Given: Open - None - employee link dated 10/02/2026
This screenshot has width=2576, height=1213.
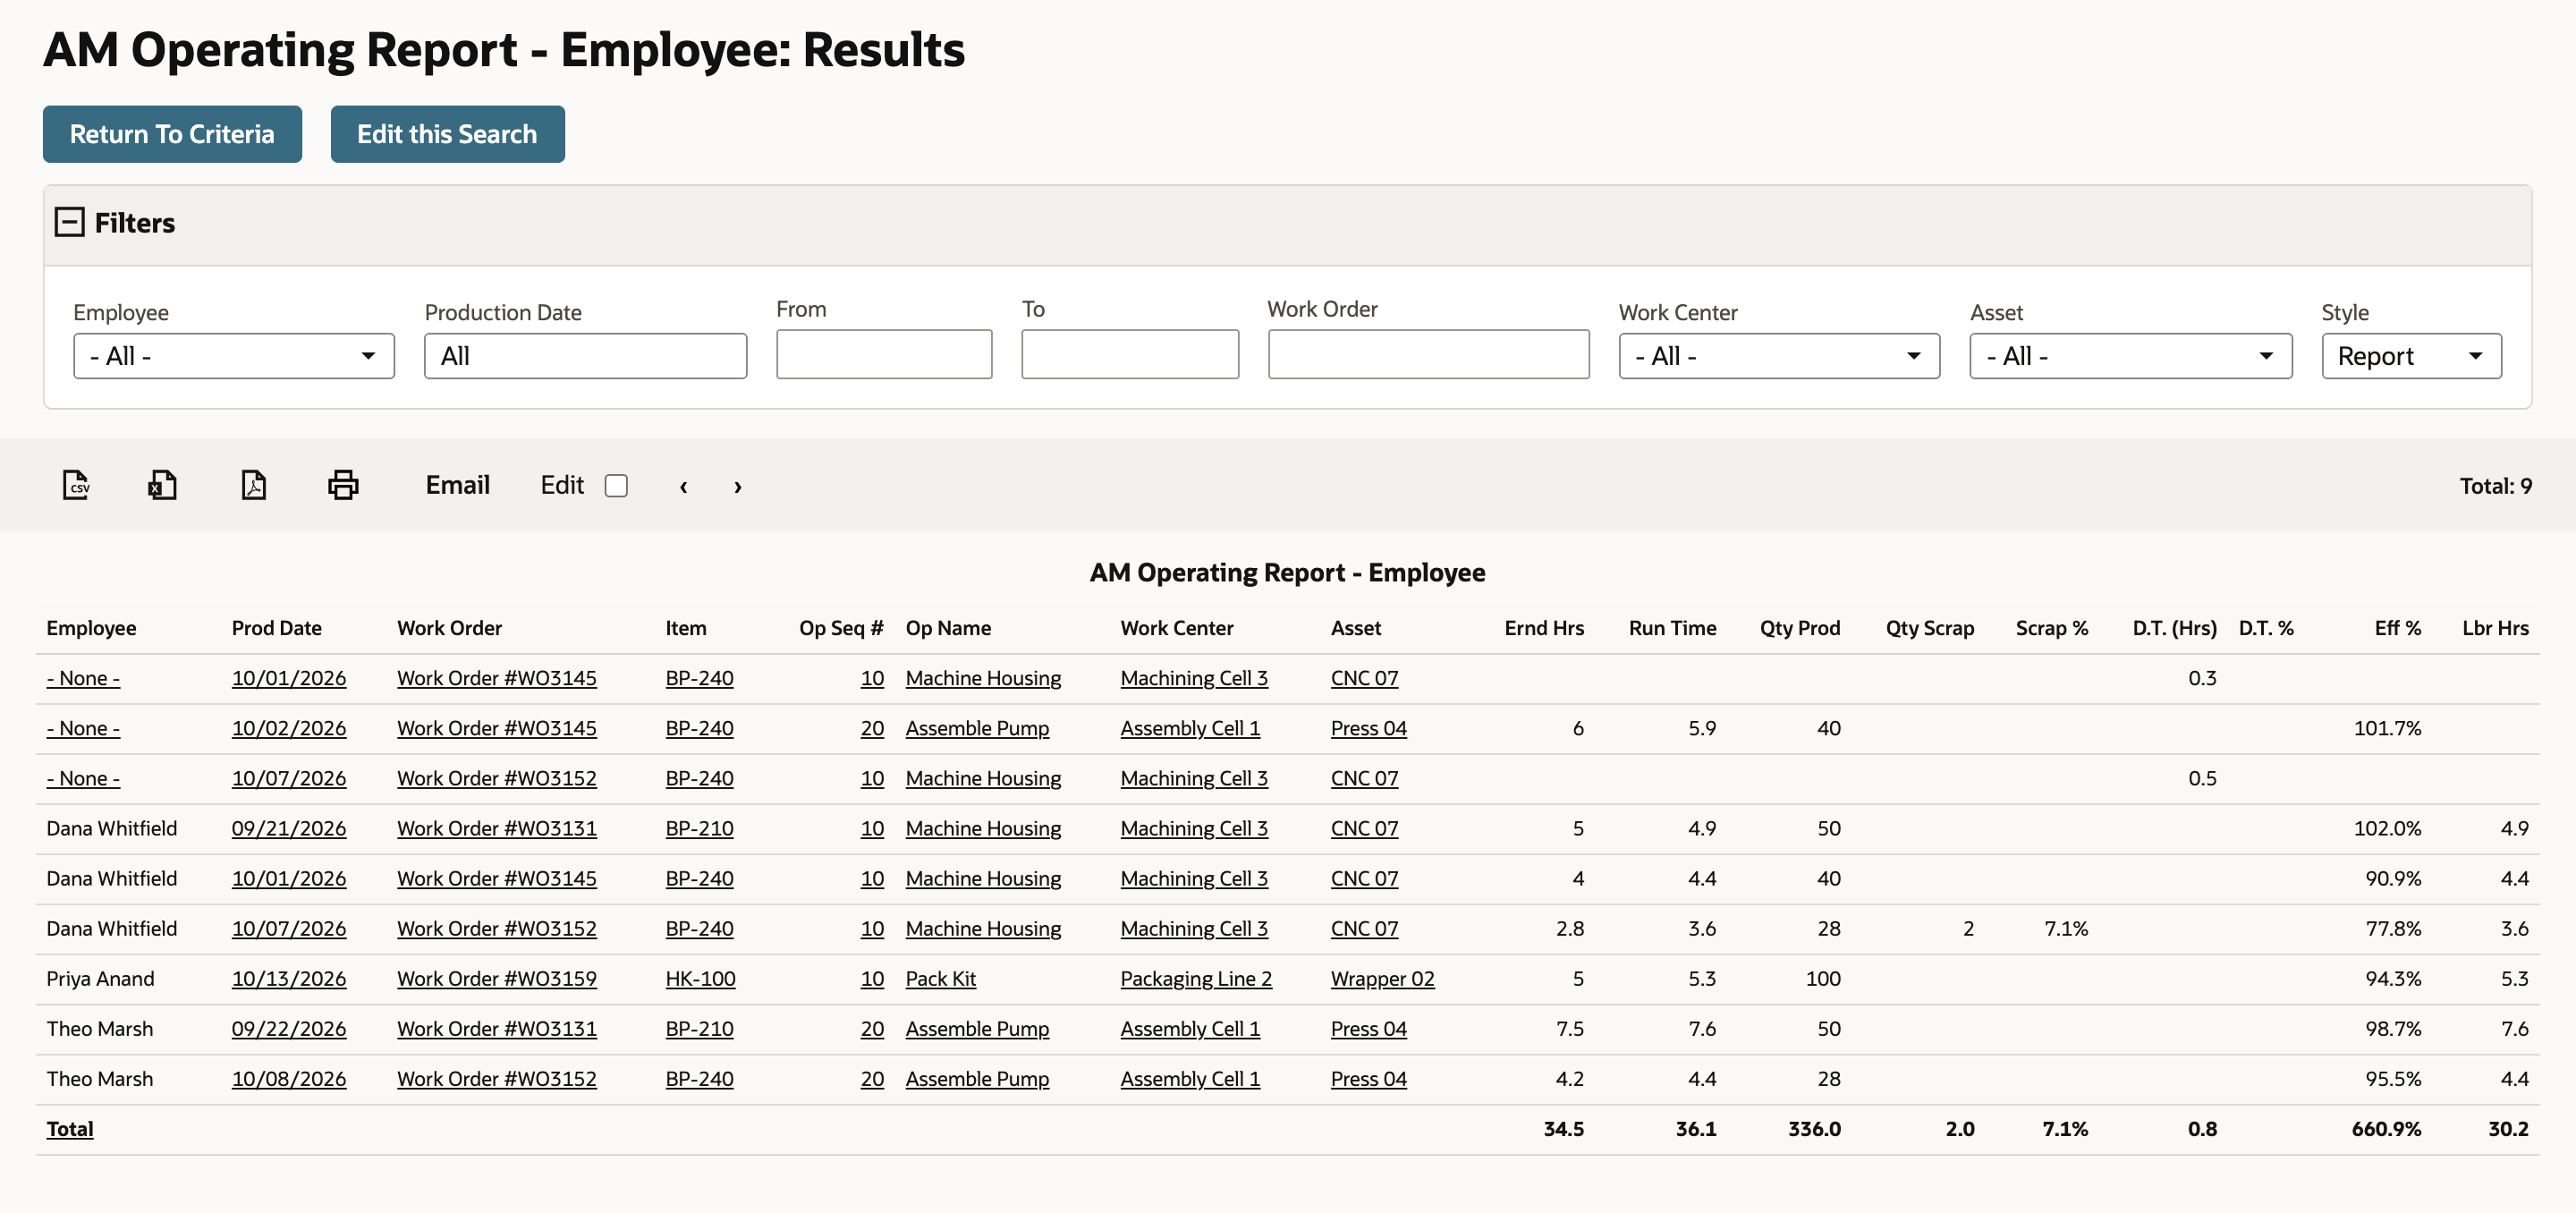Looking at the screenshot, I should pyautogui.click(x=83, y=729).
